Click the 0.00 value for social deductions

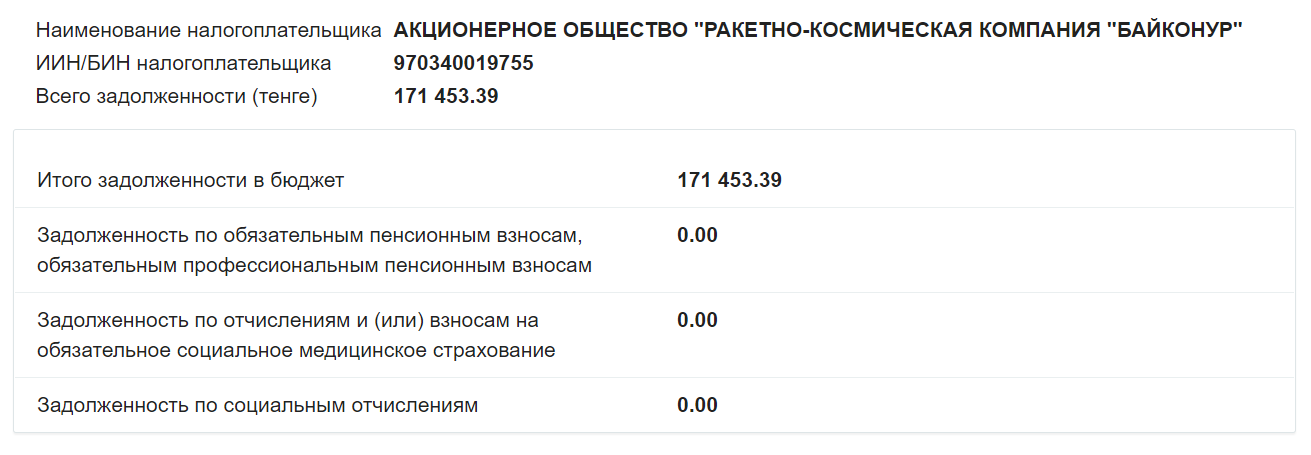(697, 406)
